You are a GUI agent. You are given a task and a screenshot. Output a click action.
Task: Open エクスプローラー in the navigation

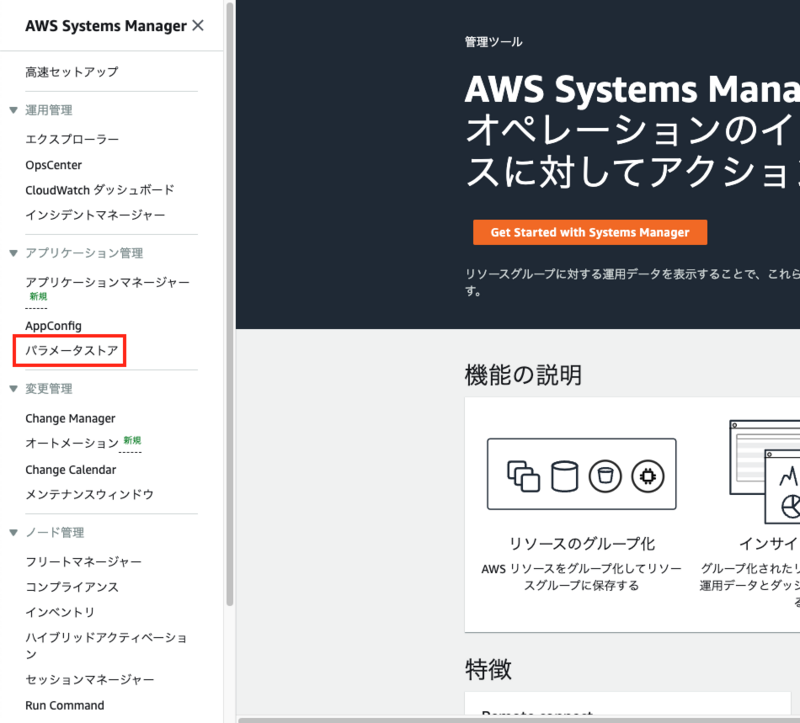pyautogui.click(x=72, y=139)
